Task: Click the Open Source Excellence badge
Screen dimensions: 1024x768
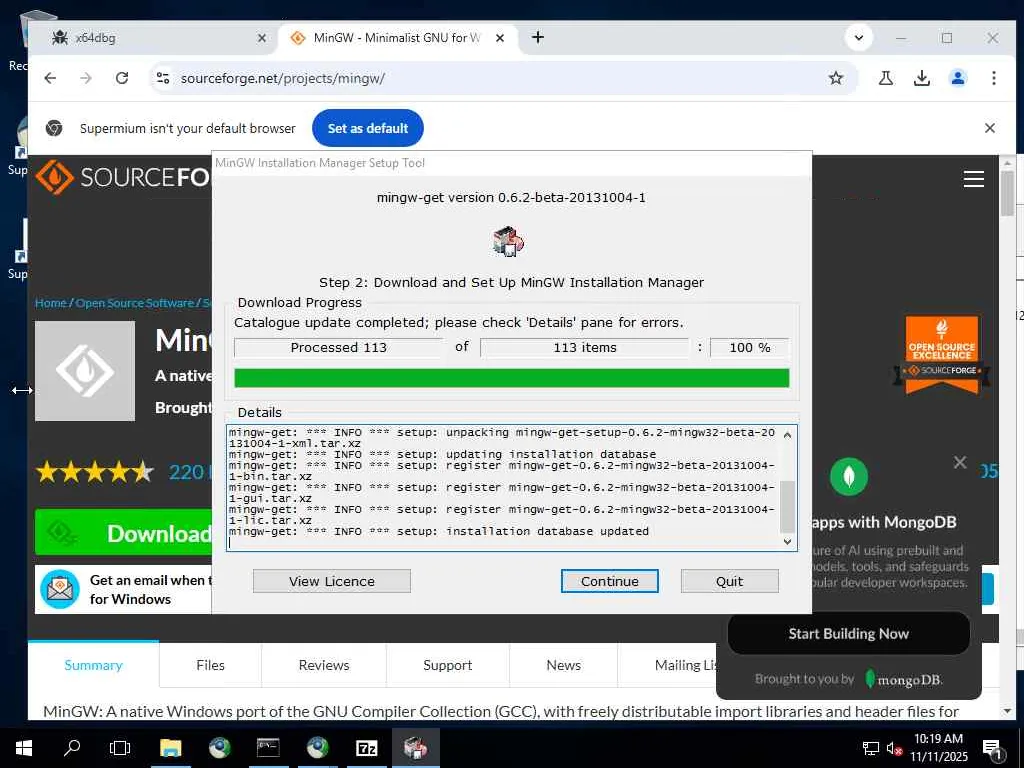Action: 942,355
